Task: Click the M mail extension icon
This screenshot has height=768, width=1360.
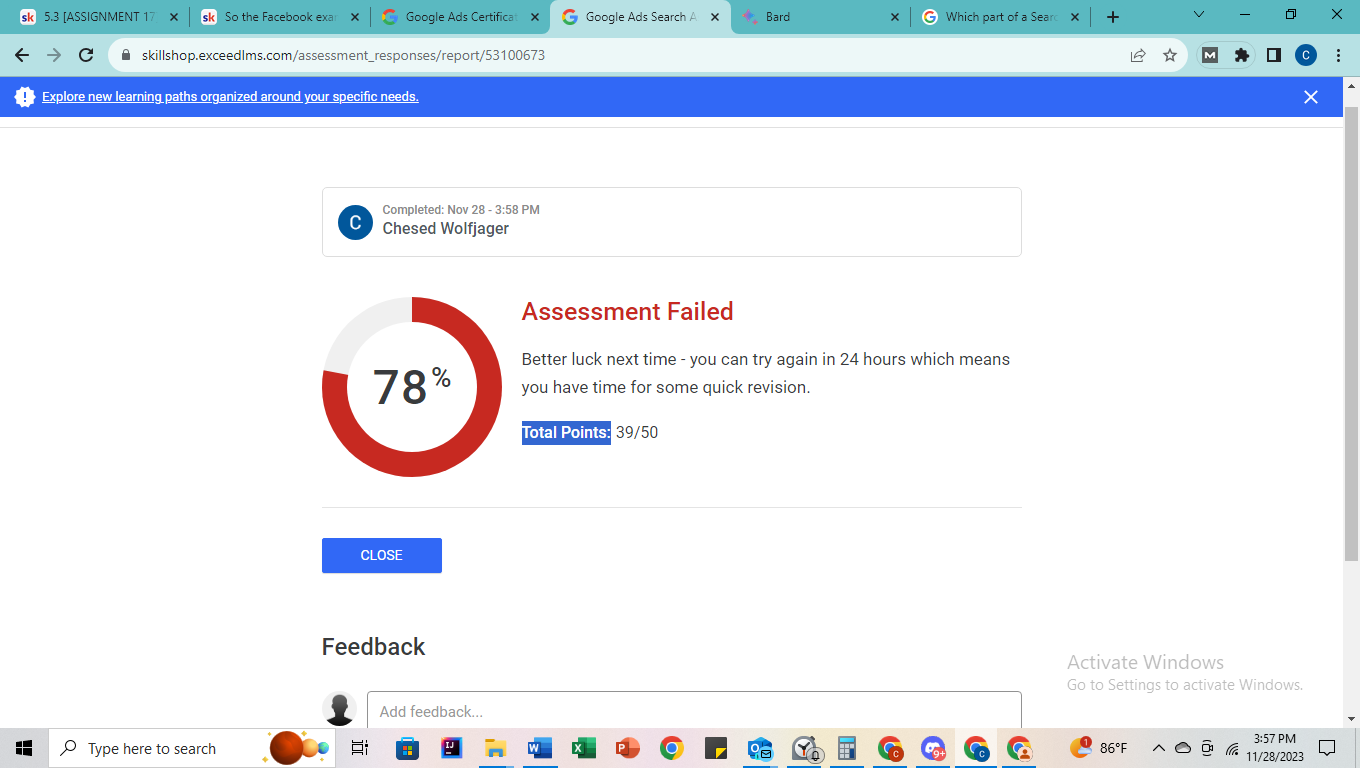Action: [x=1209, y=55]
